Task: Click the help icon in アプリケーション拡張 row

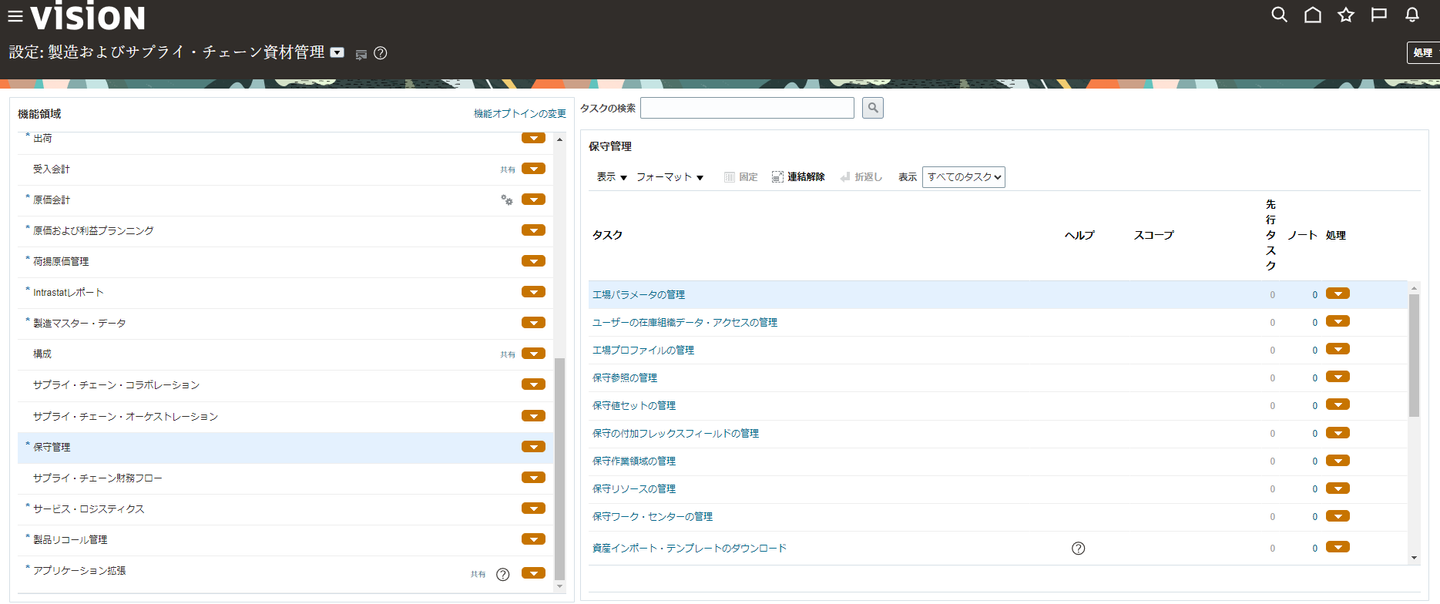Action: pos(503,574)
